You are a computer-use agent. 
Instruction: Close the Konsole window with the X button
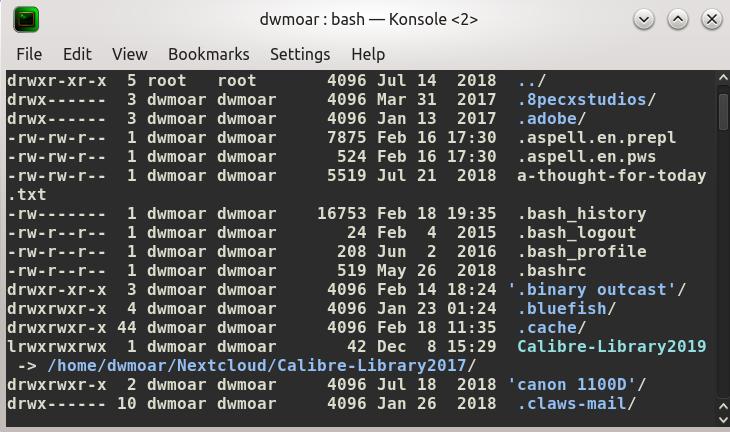[712, 20]
